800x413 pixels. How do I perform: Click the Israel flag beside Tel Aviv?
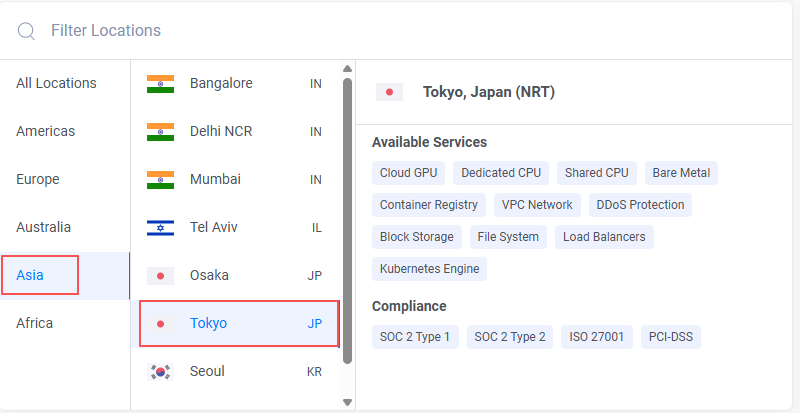tap(160, 227)
